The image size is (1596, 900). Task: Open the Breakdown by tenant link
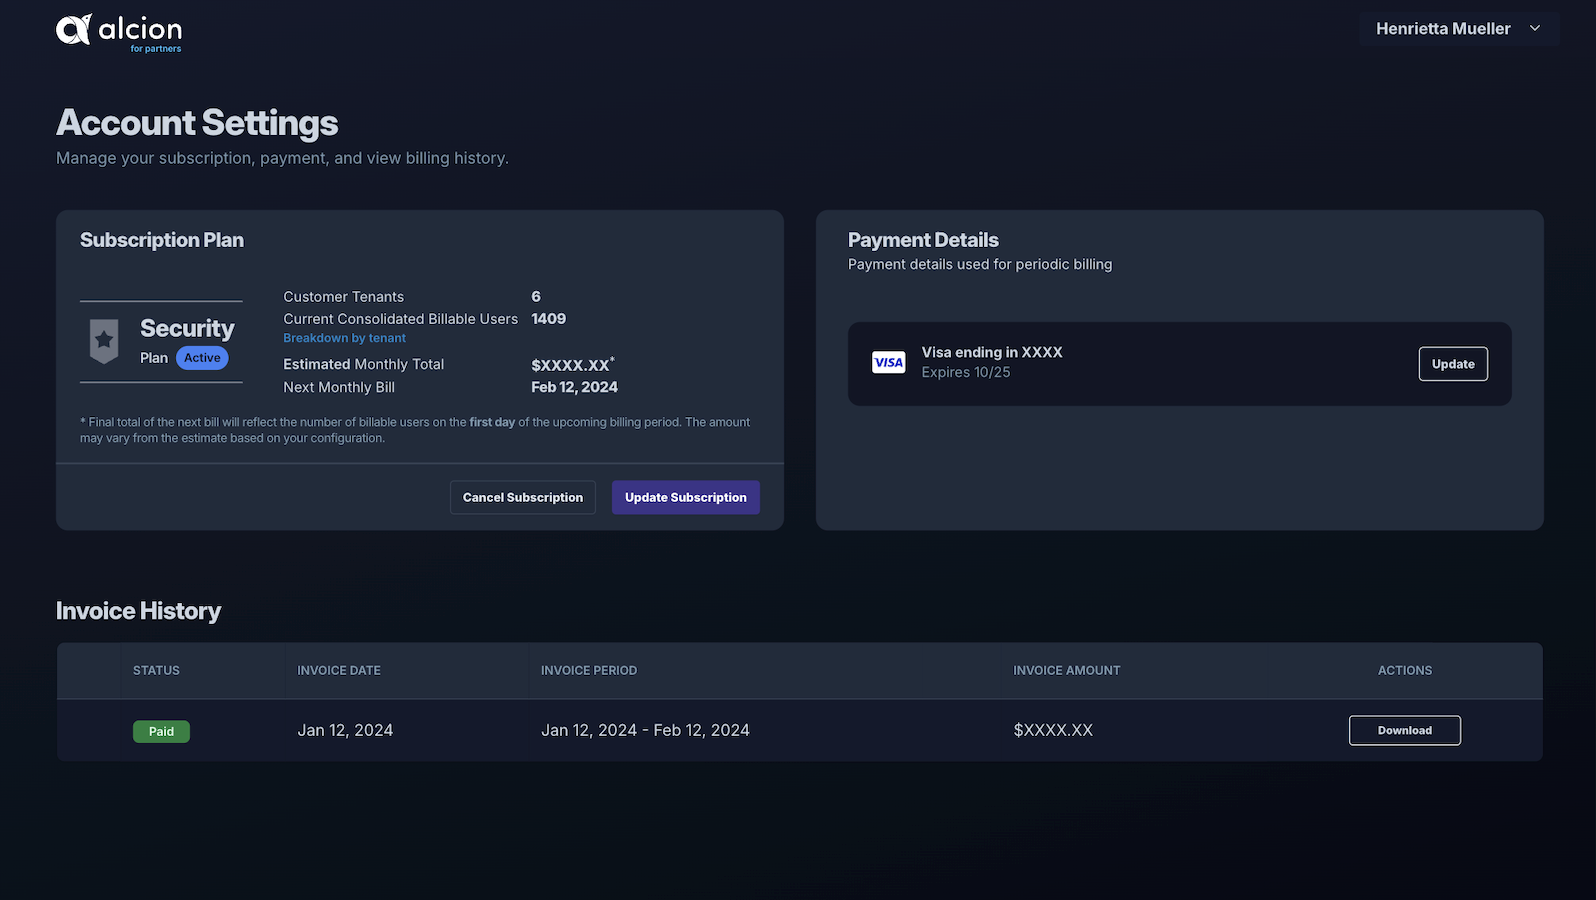point(344,338)
